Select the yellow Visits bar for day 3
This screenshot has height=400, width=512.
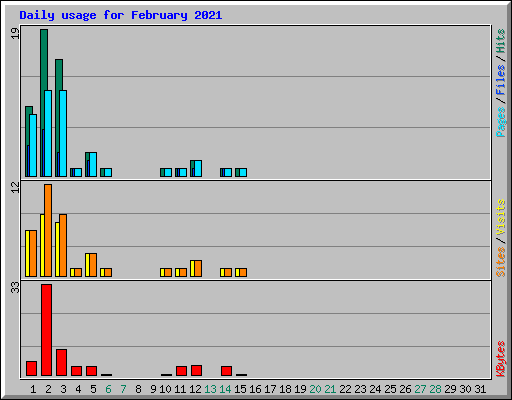(x=57, y=249)
